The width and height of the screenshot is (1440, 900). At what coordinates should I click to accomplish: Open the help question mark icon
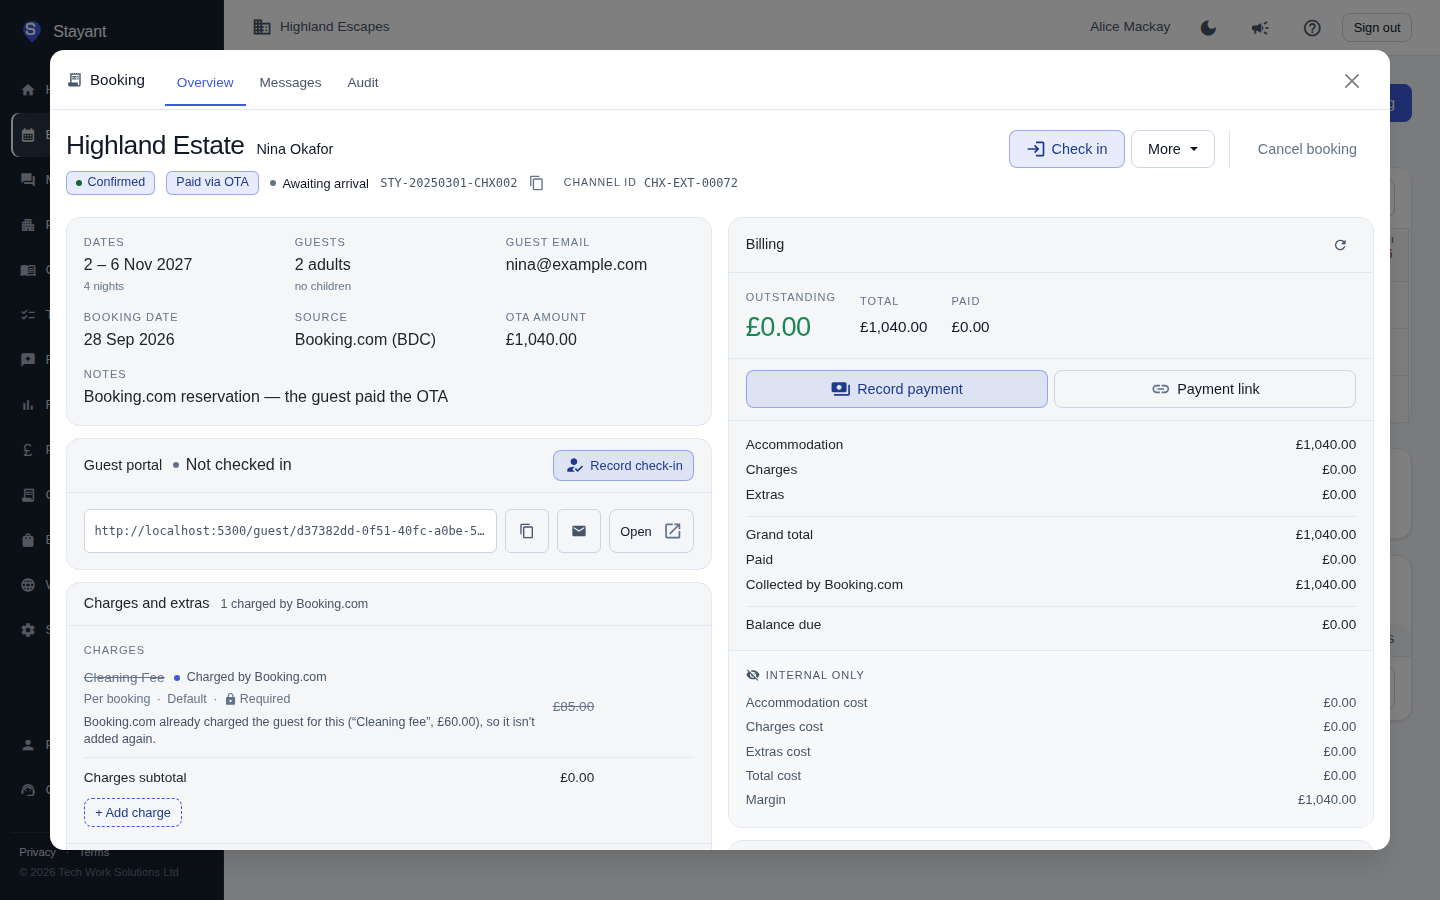tap(1312, 28)
